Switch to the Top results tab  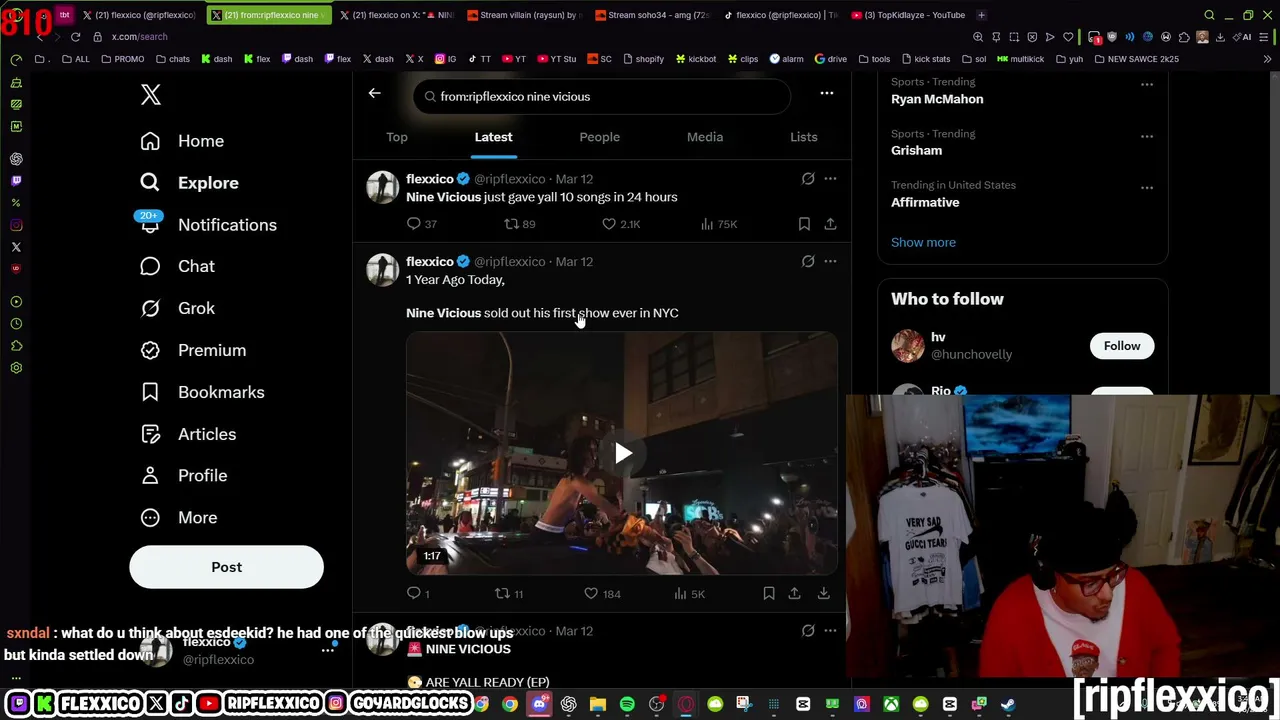pyautogui.click(x=397, y=137)
